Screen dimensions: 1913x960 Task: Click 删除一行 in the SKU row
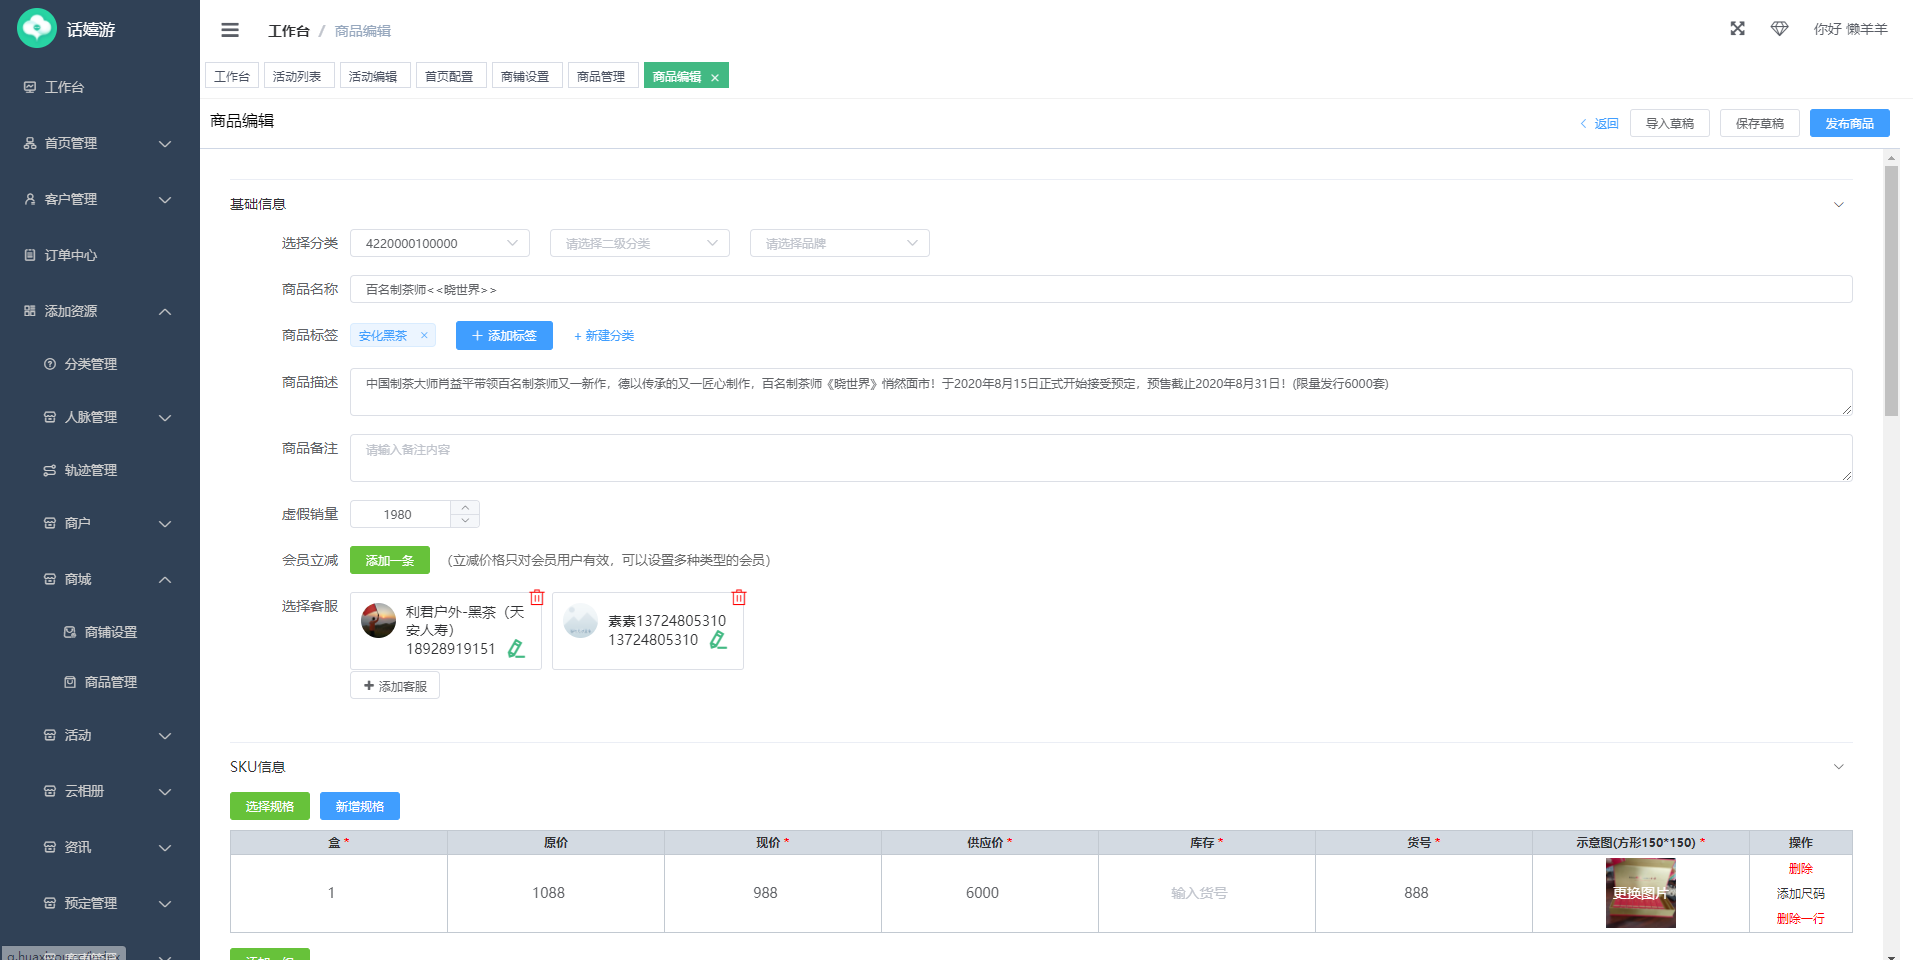[1801, 918]
